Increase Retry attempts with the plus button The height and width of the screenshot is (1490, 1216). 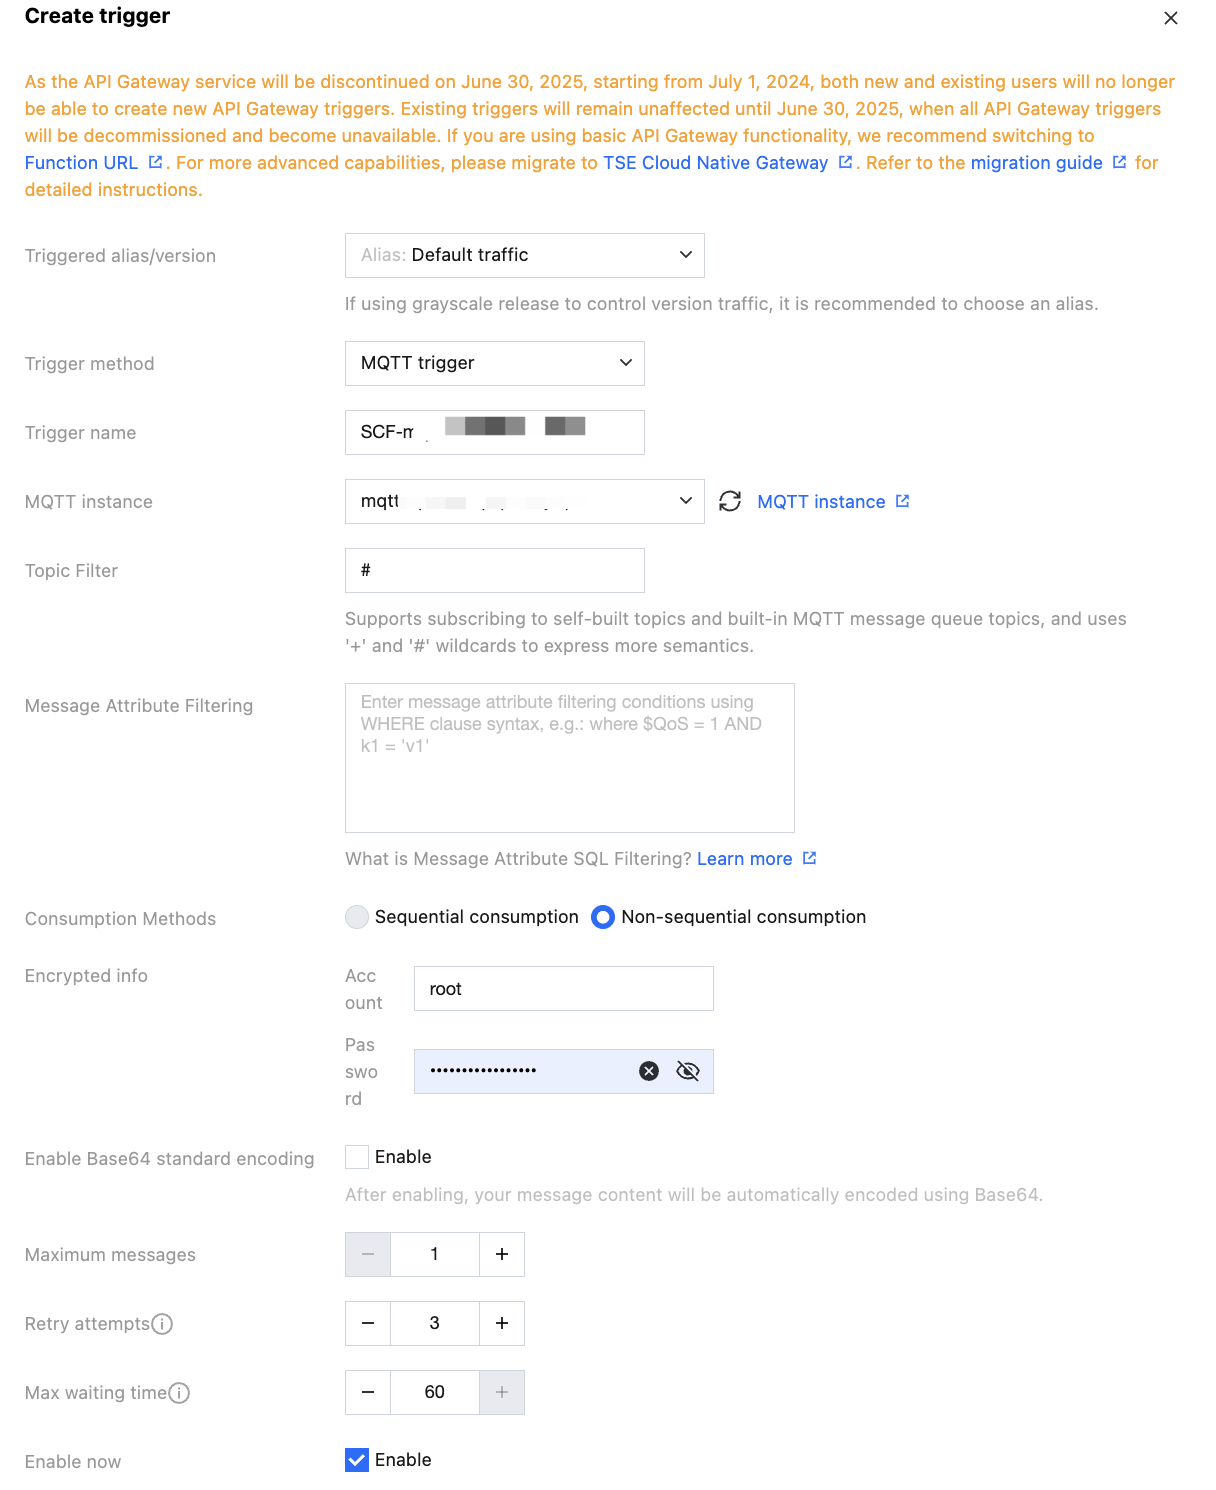502,1323
